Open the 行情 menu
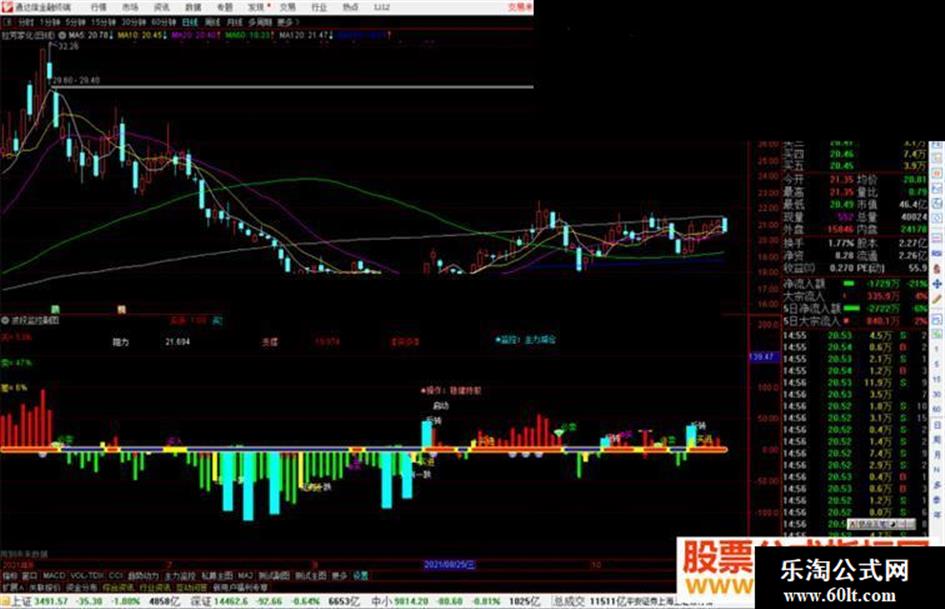 click(x=98, y=7)
